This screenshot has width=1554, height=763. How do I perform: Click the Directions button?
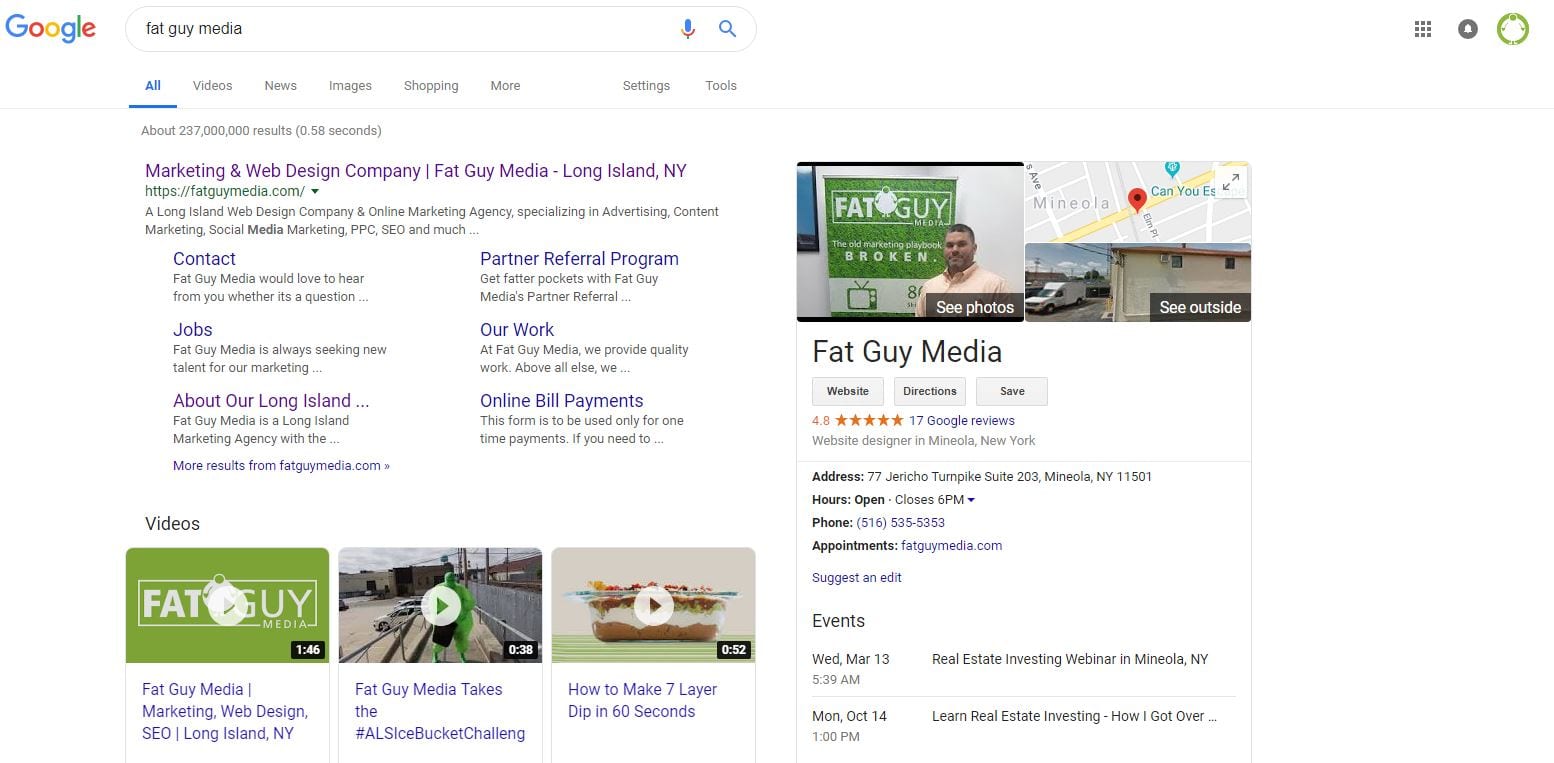(930, 391)
